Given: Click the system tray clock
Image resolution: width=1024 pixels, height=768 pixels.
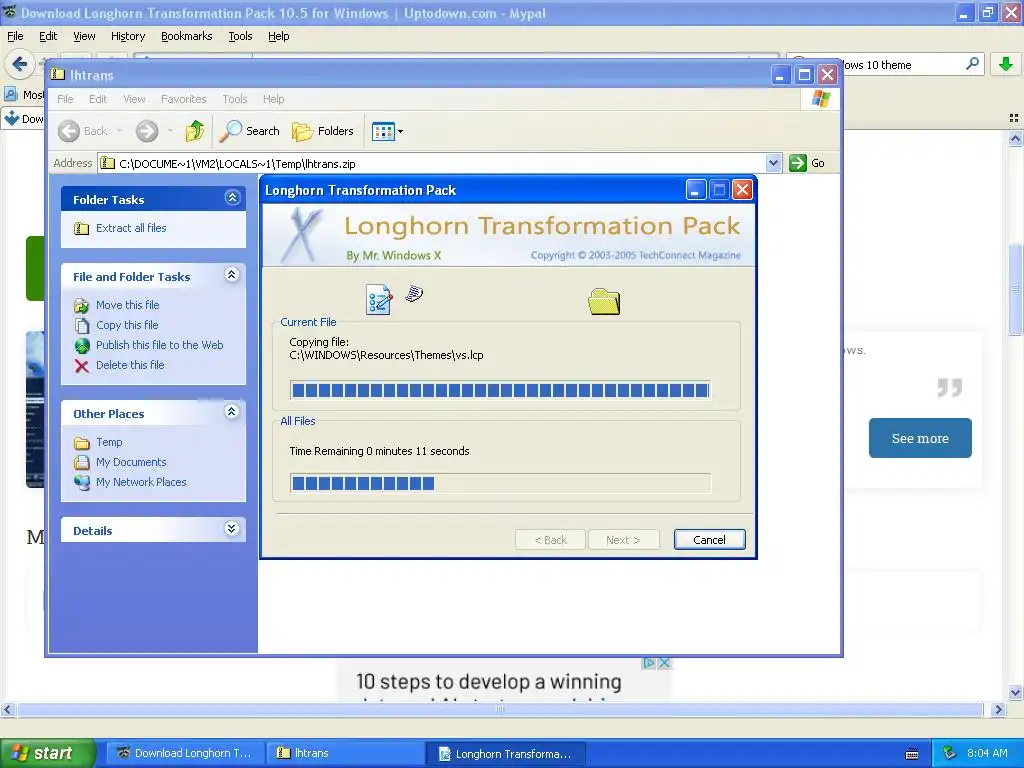Looking at the screenshot, I should click(x=987, y=753).
